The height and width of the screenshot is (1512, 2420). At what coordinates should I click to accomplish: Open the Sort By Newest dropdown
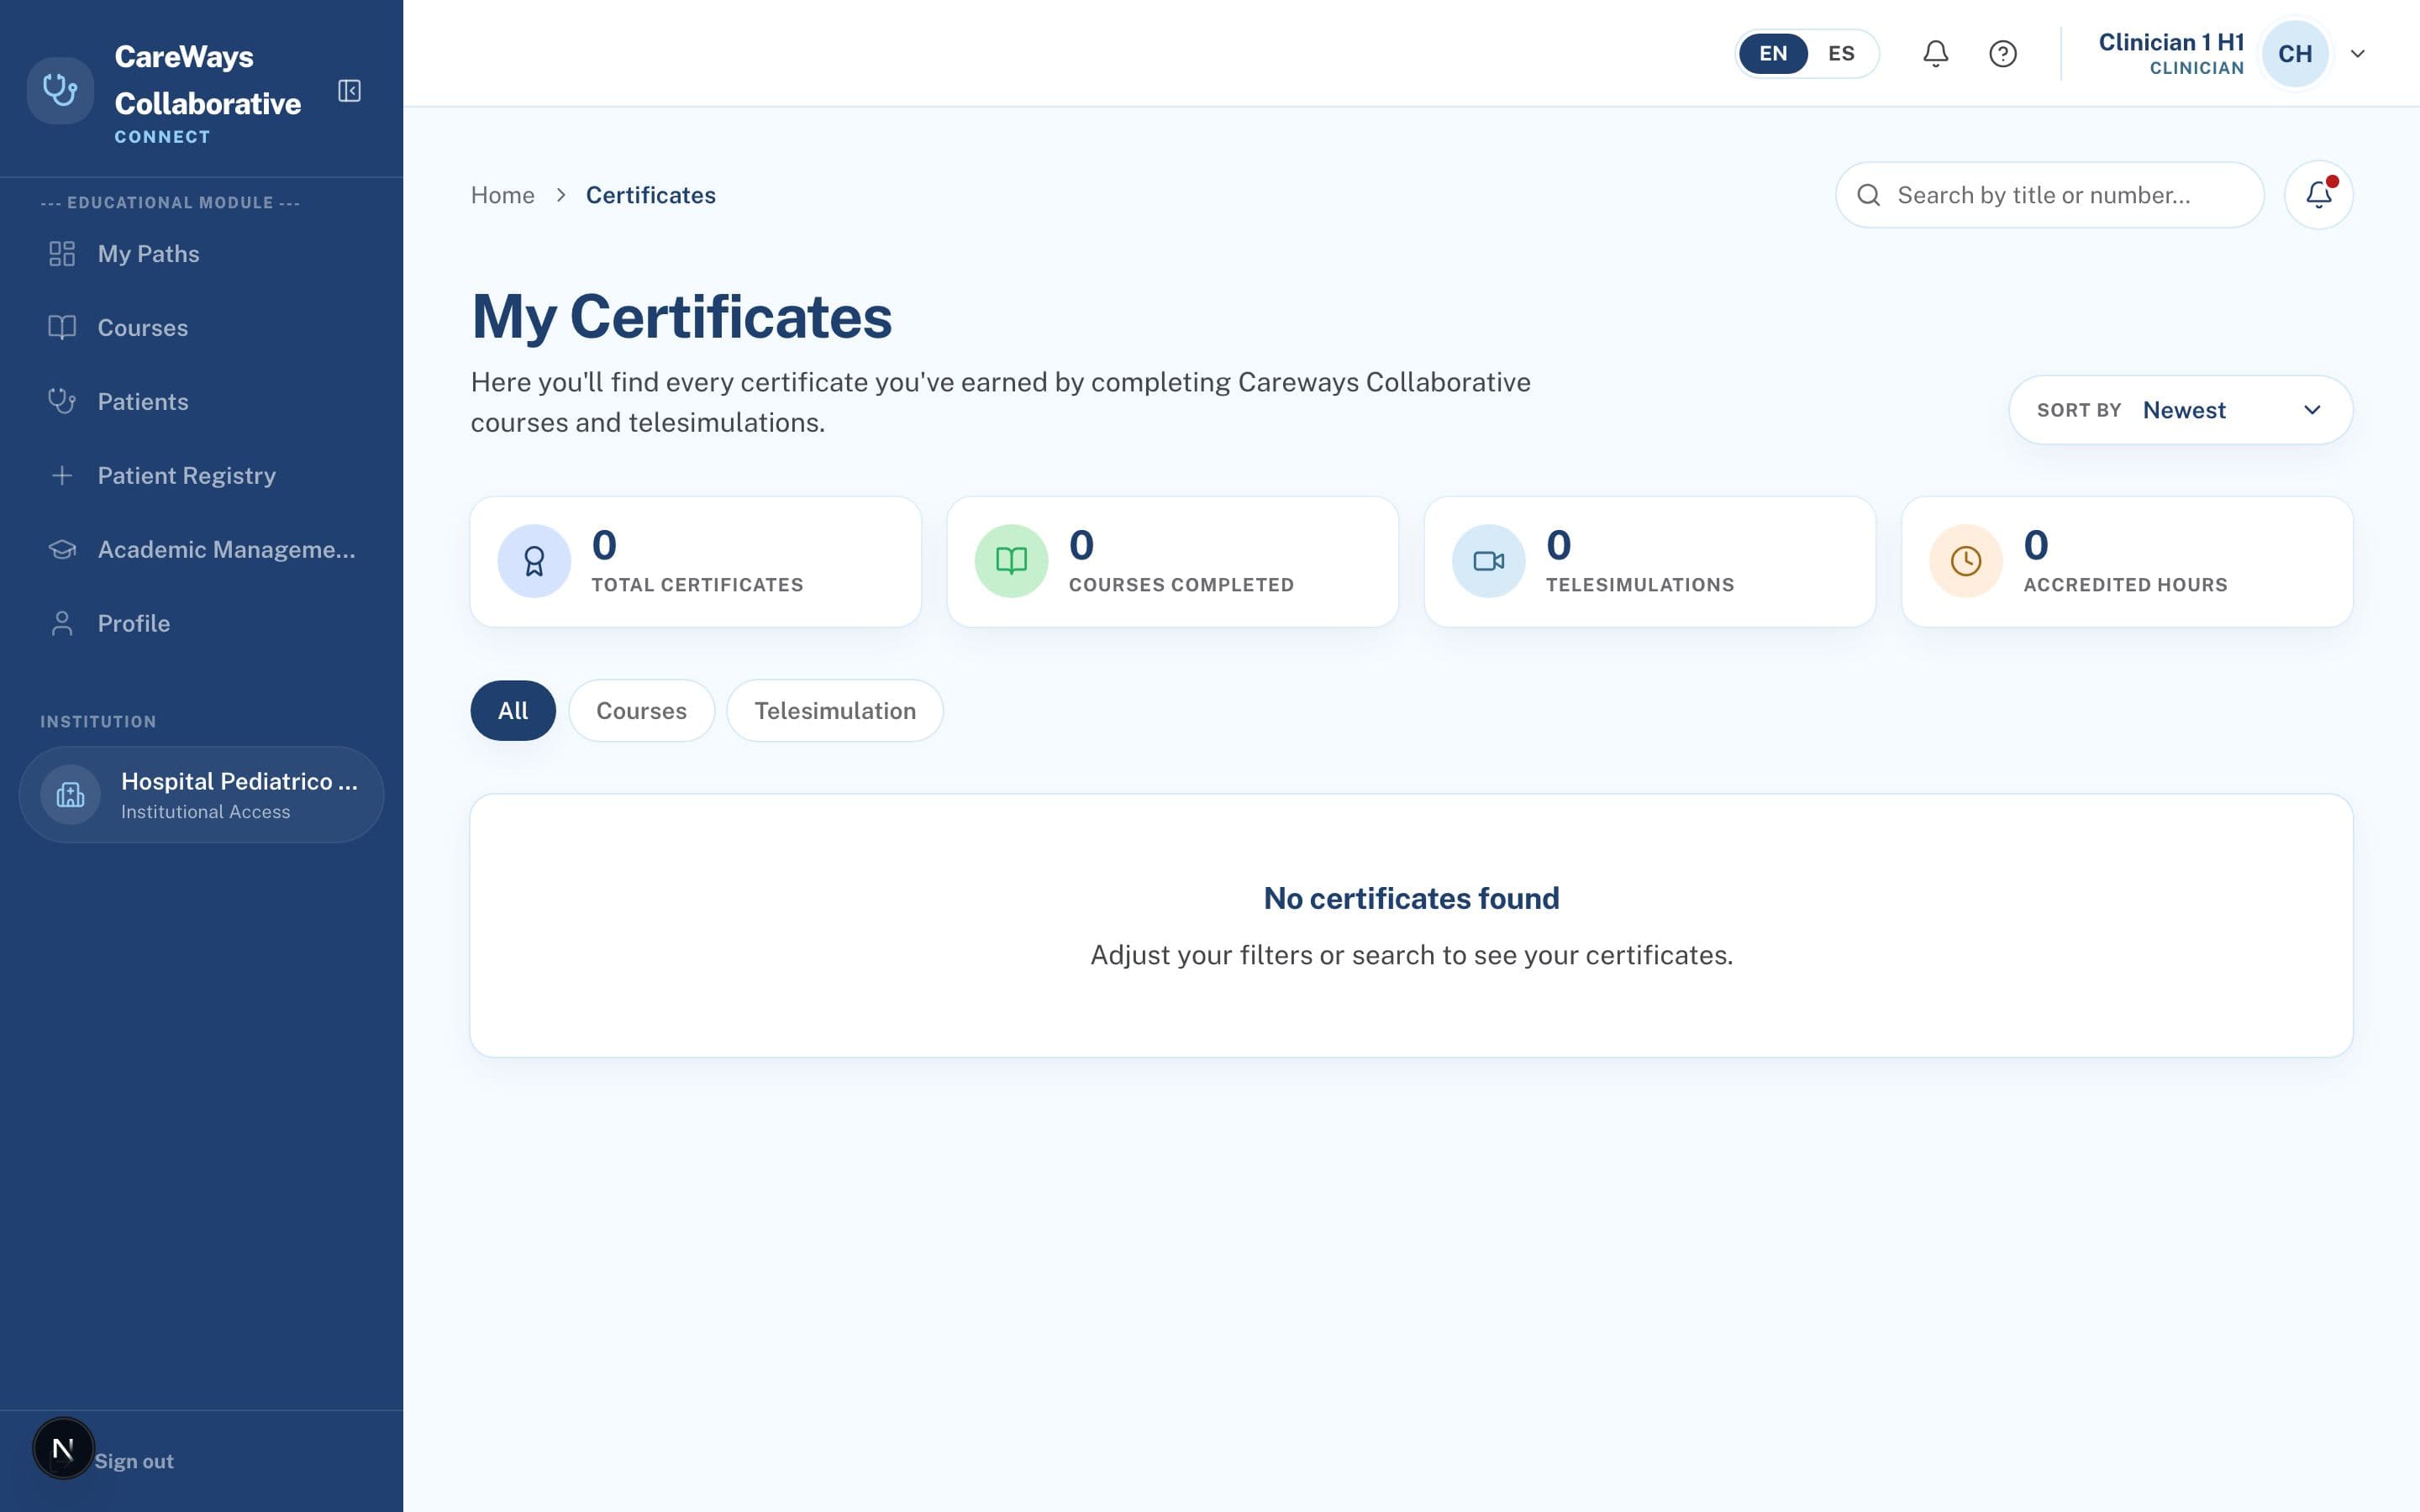tap(2180, 410)
